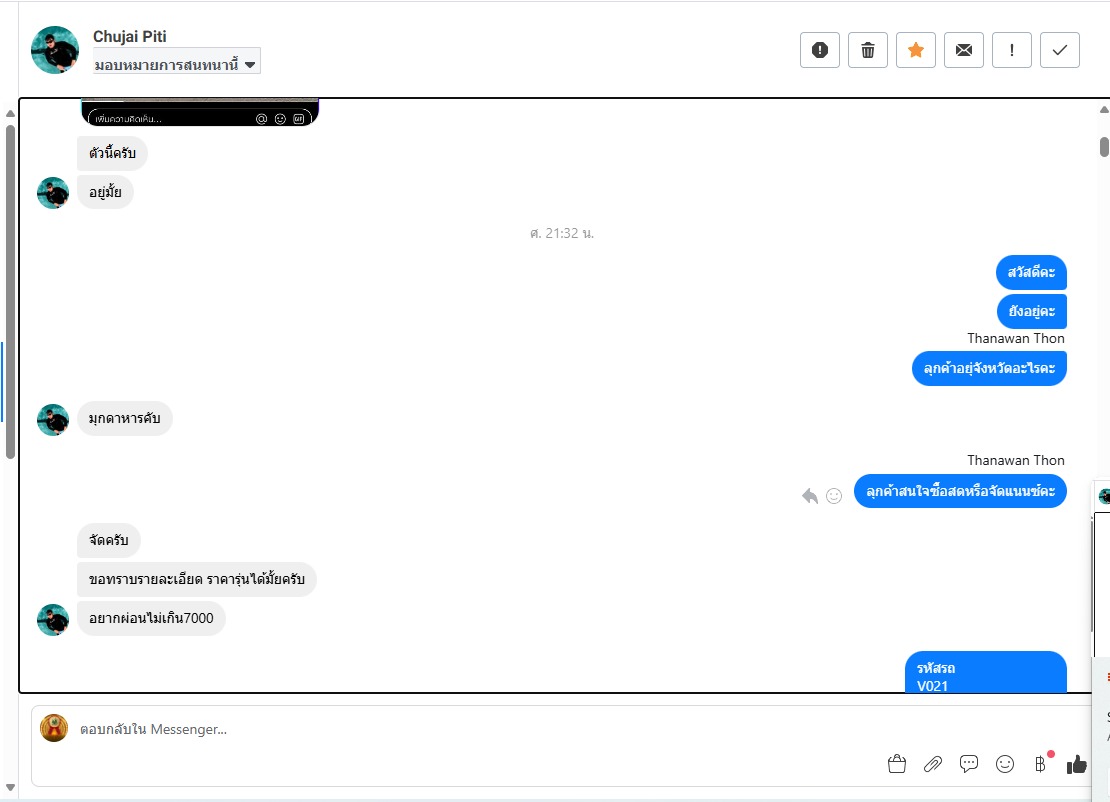
Task: Open the emoji picker in composer
Action: (1005, 764)
